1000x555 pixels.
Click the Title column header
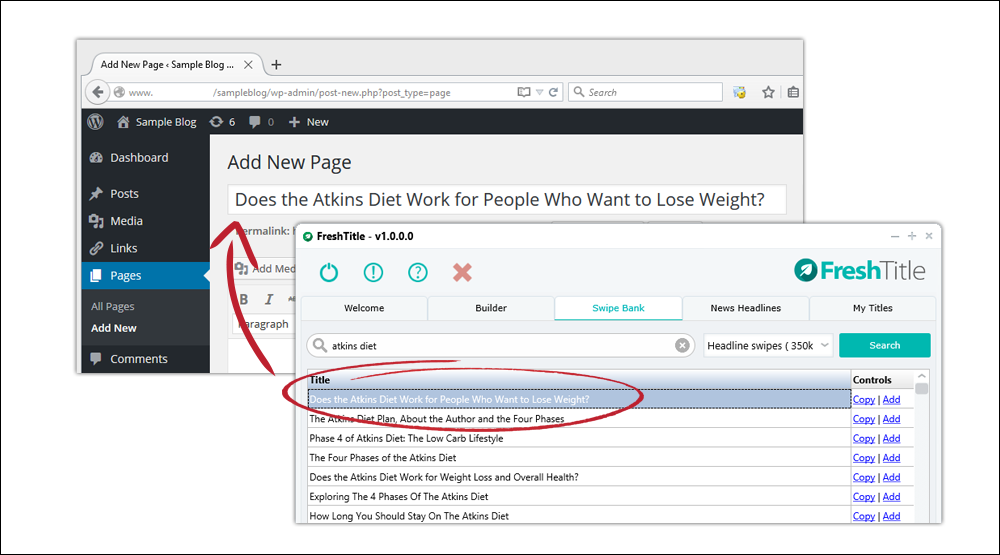coord(579,380)
